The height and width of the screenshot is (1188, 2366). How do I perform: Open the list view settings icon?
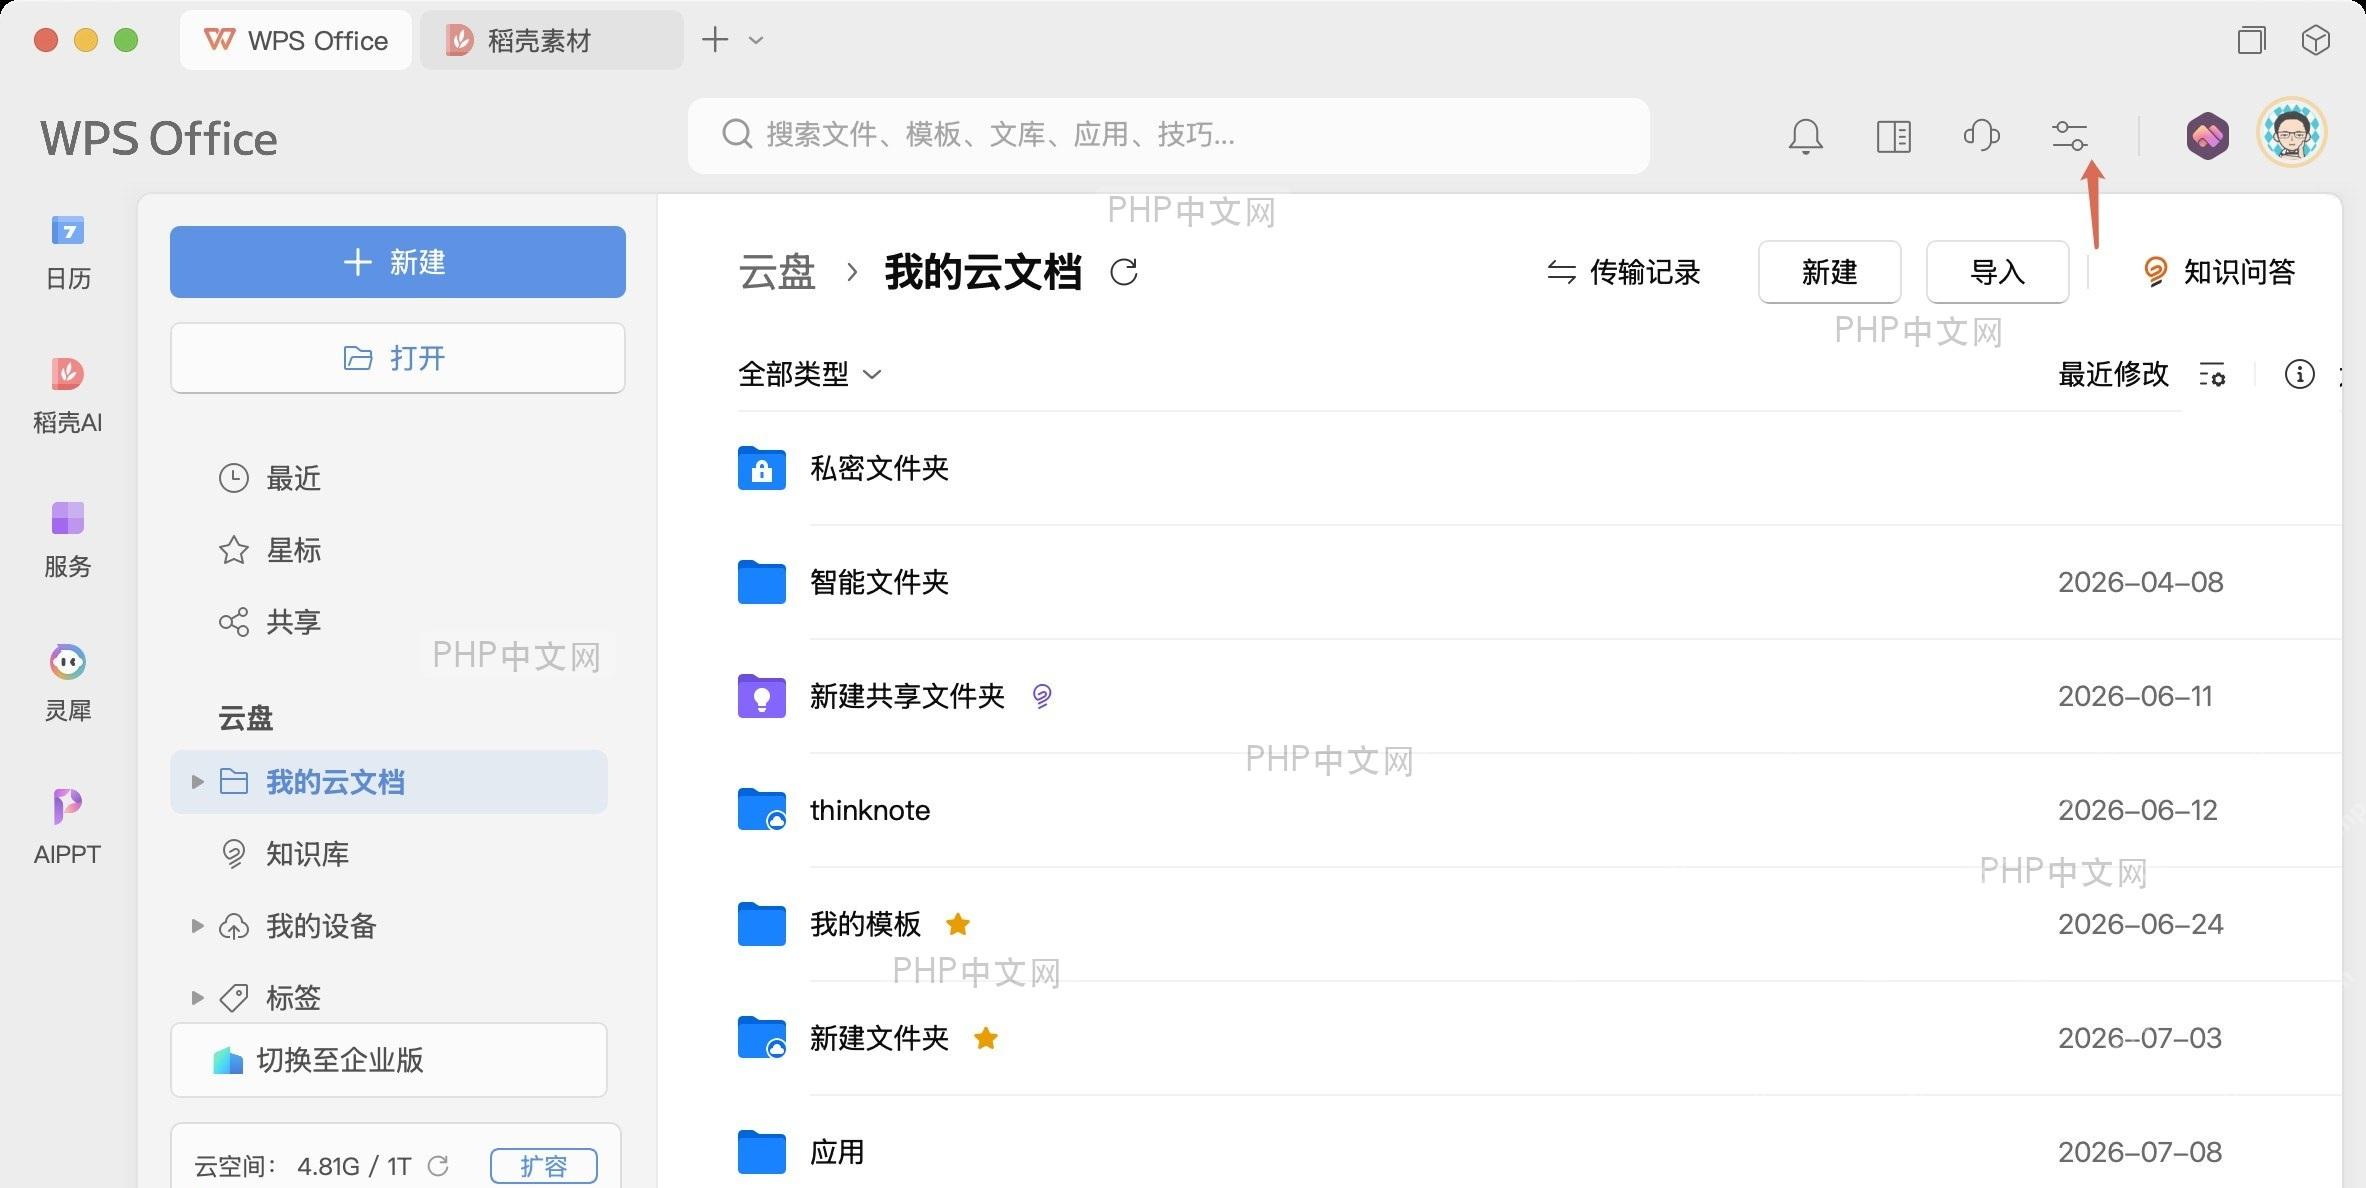[x=2212, y=375]
